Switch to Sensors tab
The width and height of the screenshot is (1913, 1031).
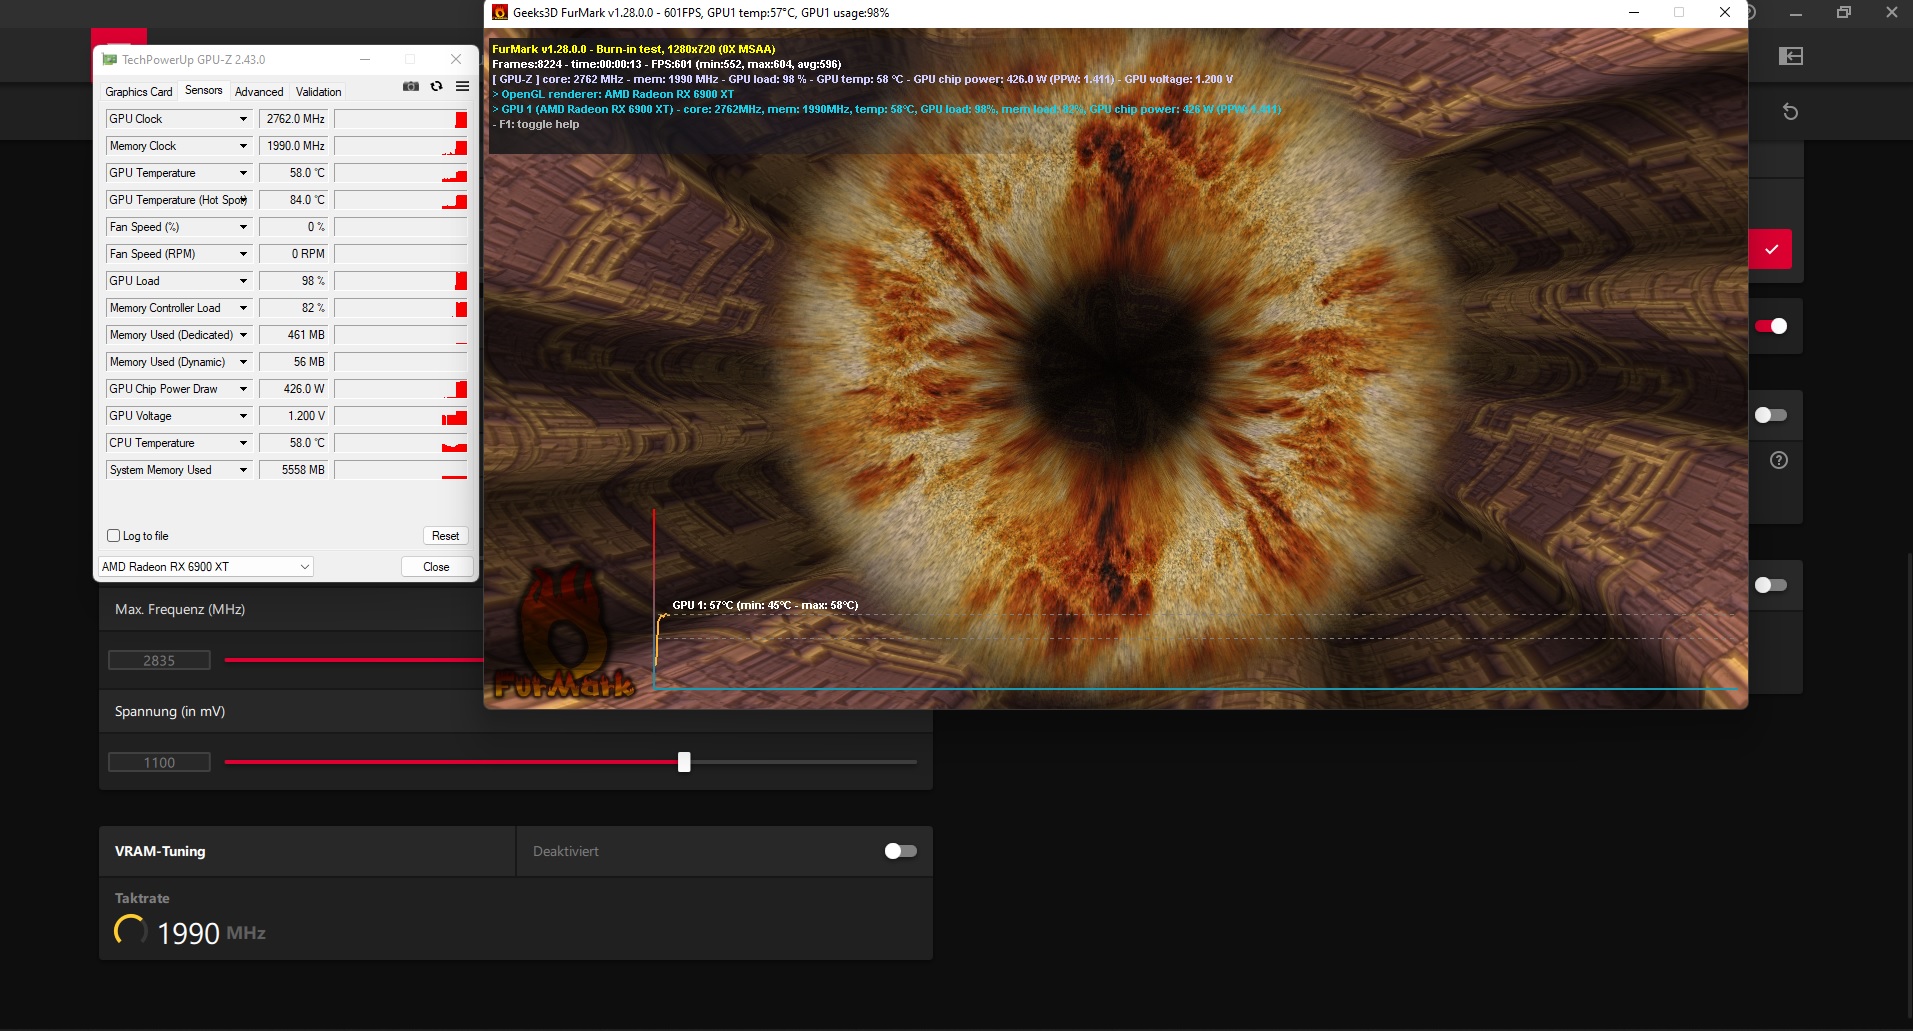[x=204, y=90]
